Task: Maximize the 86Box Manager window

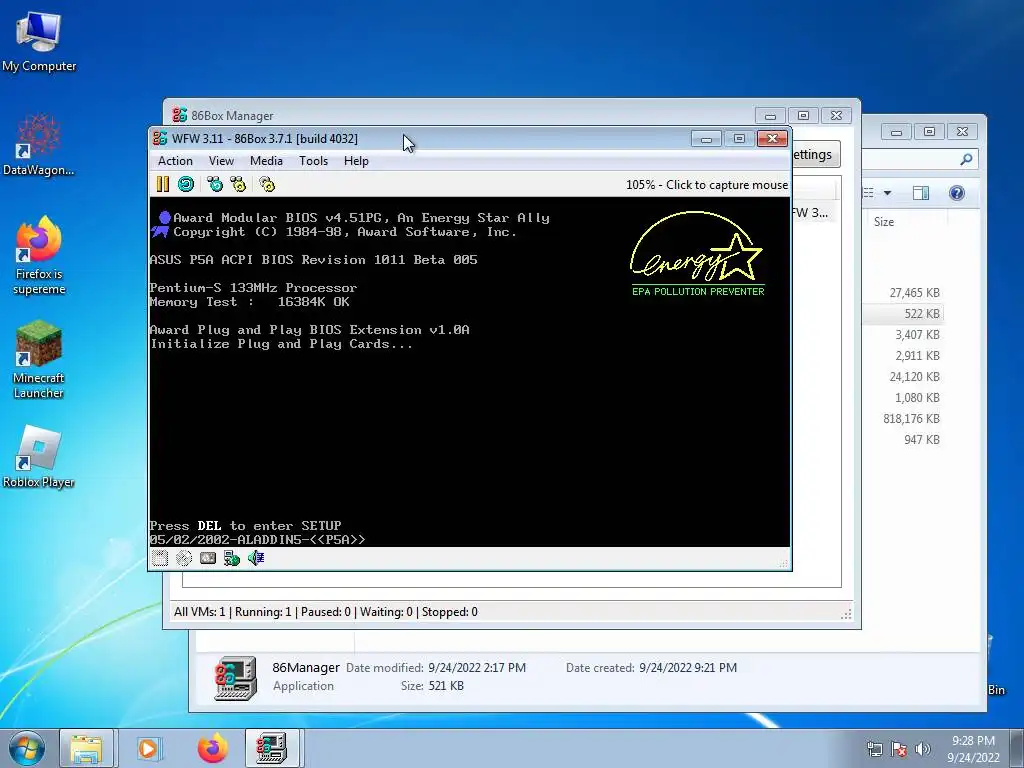Action: [x=803, y=116]
